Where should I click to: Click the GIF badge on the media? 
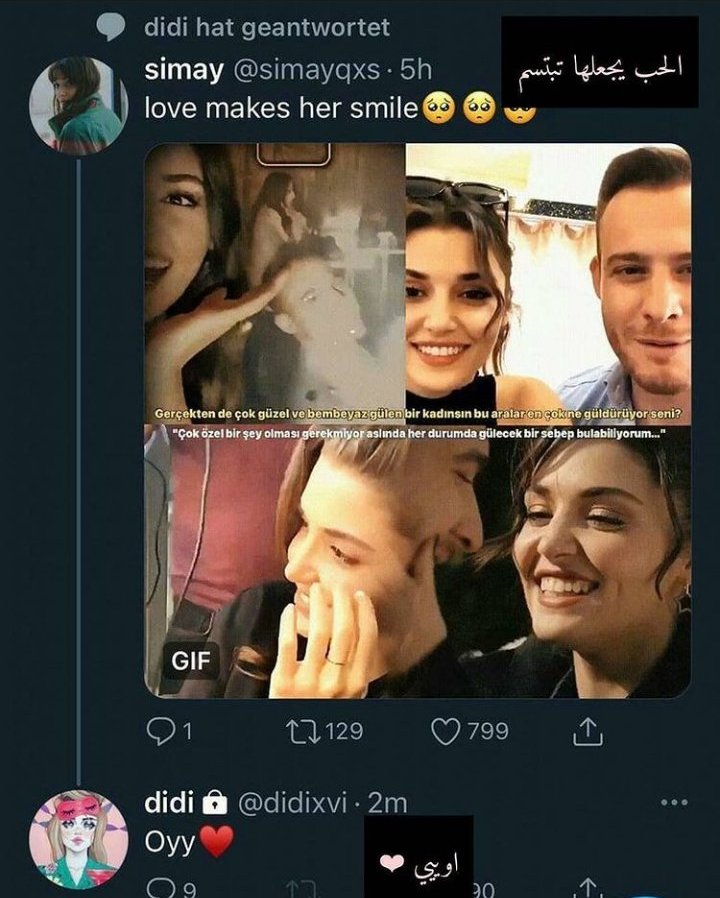click(x=190, y=661)
